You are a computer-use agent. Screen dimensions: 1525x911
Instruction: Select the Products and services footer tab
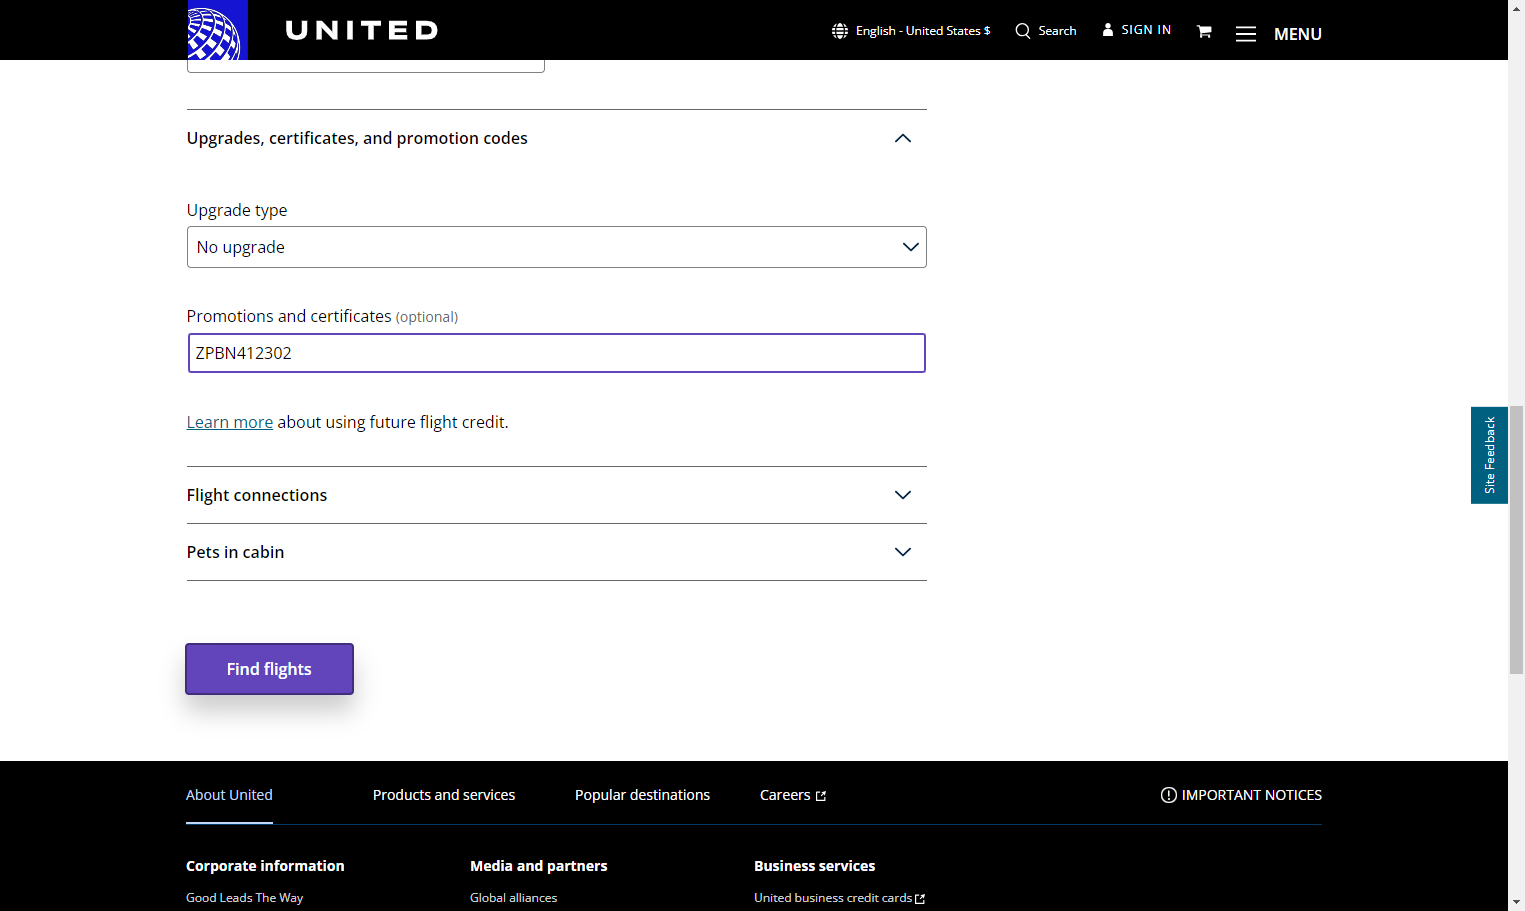tap(444, 795)
